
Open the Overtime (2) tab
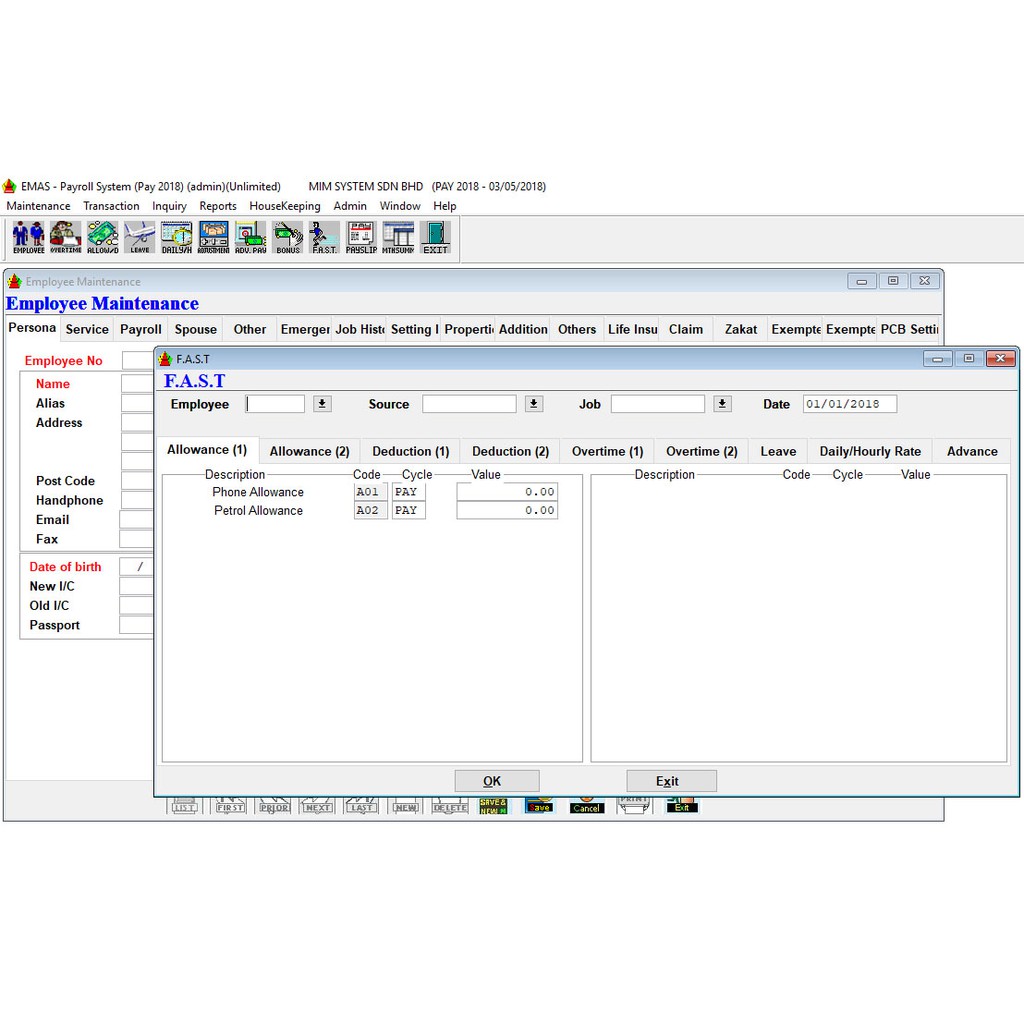point(701,452)
